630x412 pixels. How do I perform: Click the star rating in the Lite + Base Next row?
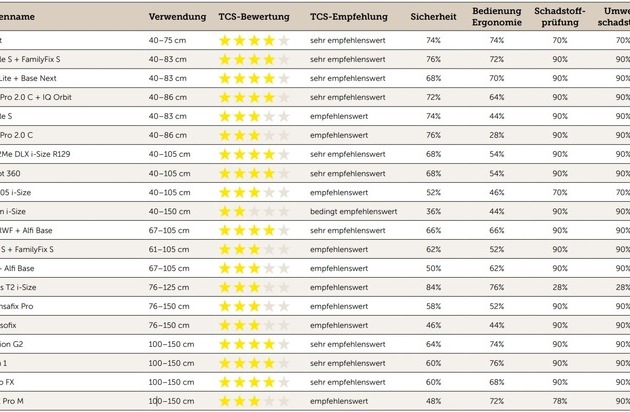point(254,79)
